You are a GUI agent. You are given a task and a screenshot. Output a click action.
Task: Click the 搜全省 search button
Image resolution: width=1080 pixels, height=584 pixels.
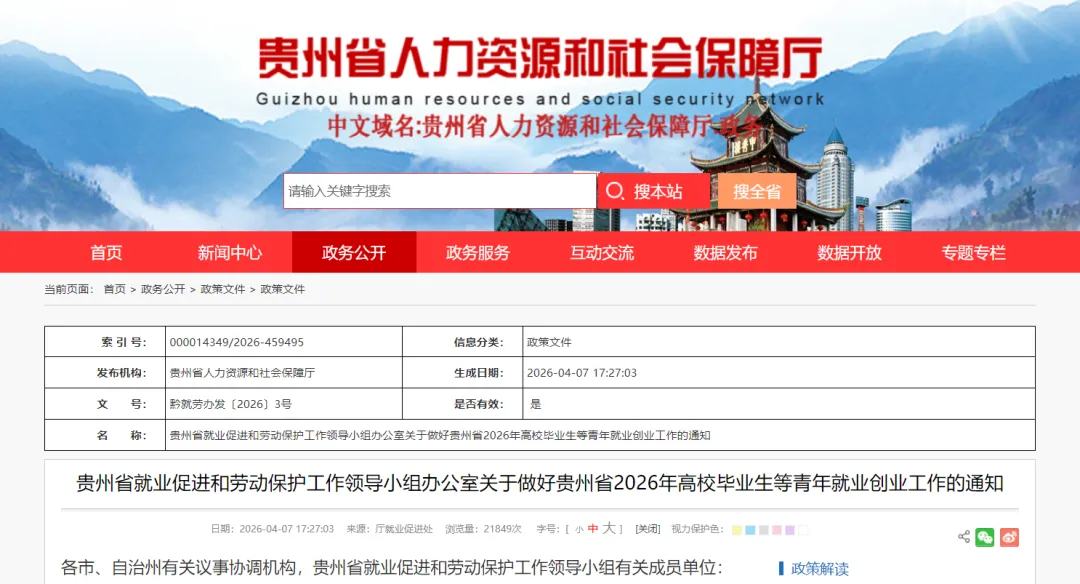click(757, 191)
